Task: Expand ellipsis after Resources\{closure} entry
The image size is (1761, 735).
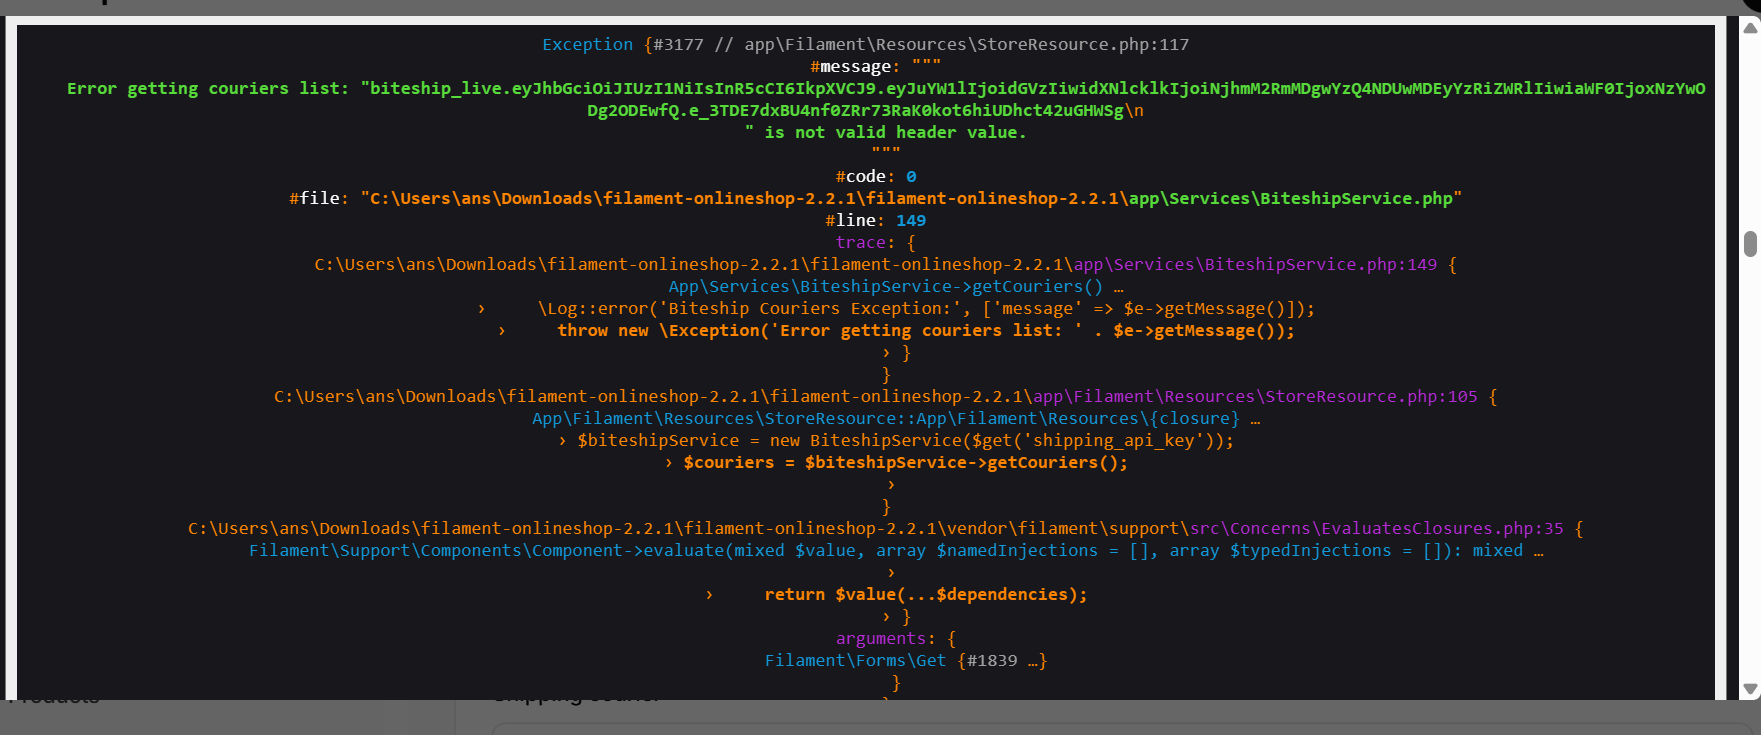Action: click(x=1255, y=419)
